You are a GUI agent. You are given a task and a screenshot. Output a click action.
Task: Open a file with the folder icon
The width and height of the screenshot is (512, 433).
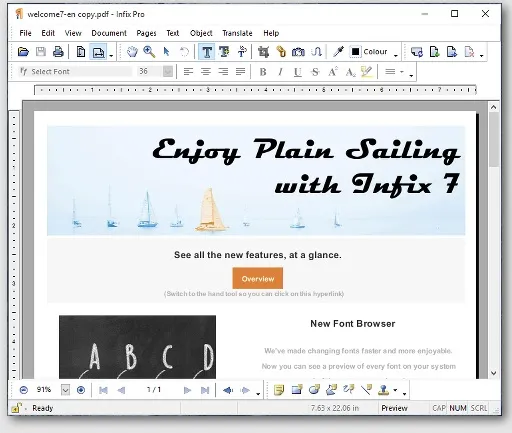[23, 52]
